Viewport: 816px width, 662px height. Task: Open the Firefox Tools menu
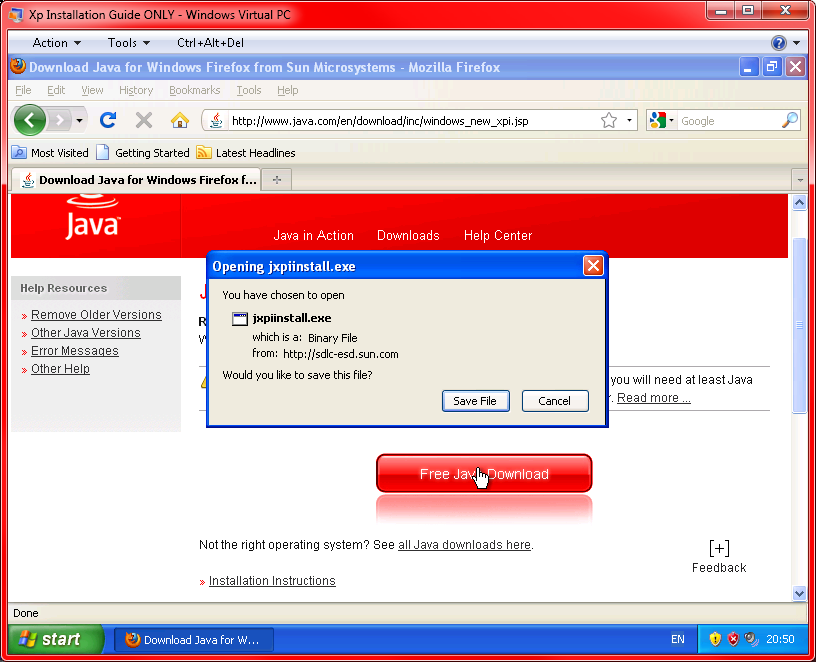[x=249, y=91]
